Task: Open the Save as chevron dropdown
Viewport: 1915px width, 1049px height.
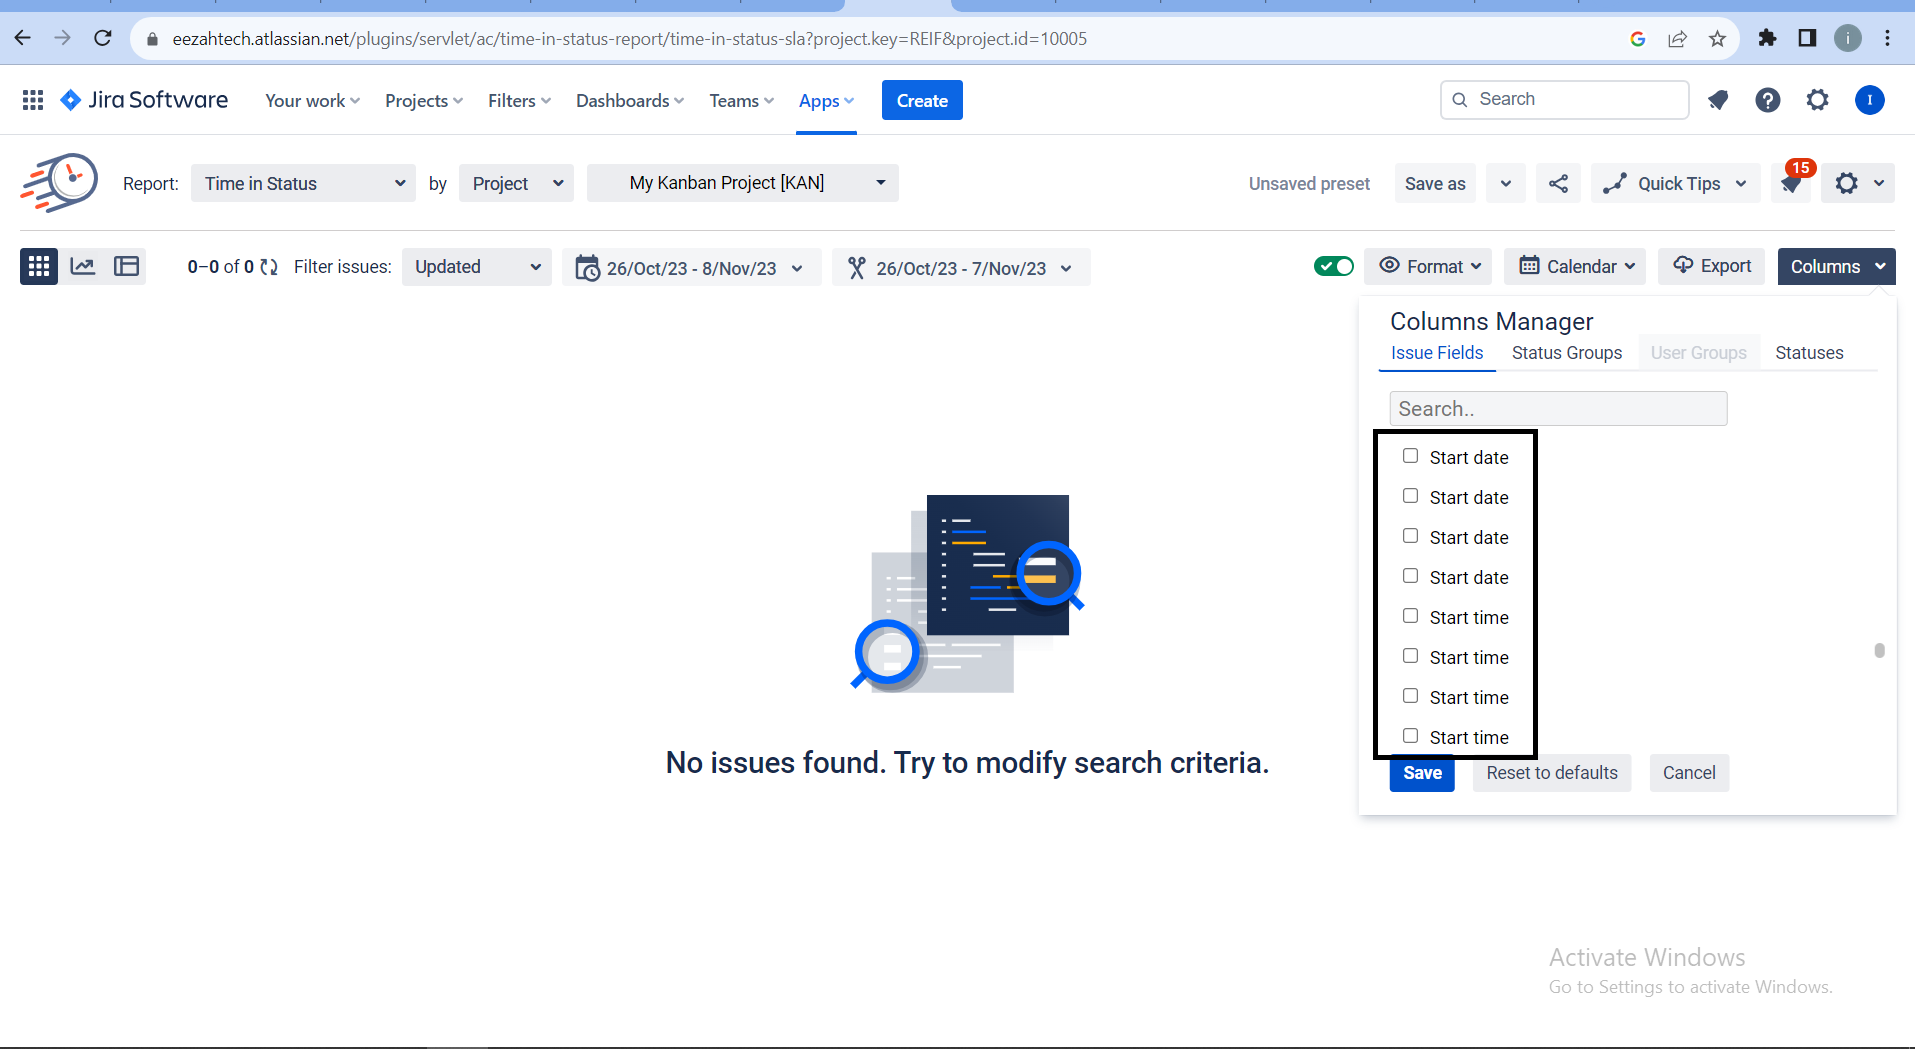Action: point(1505,183)
